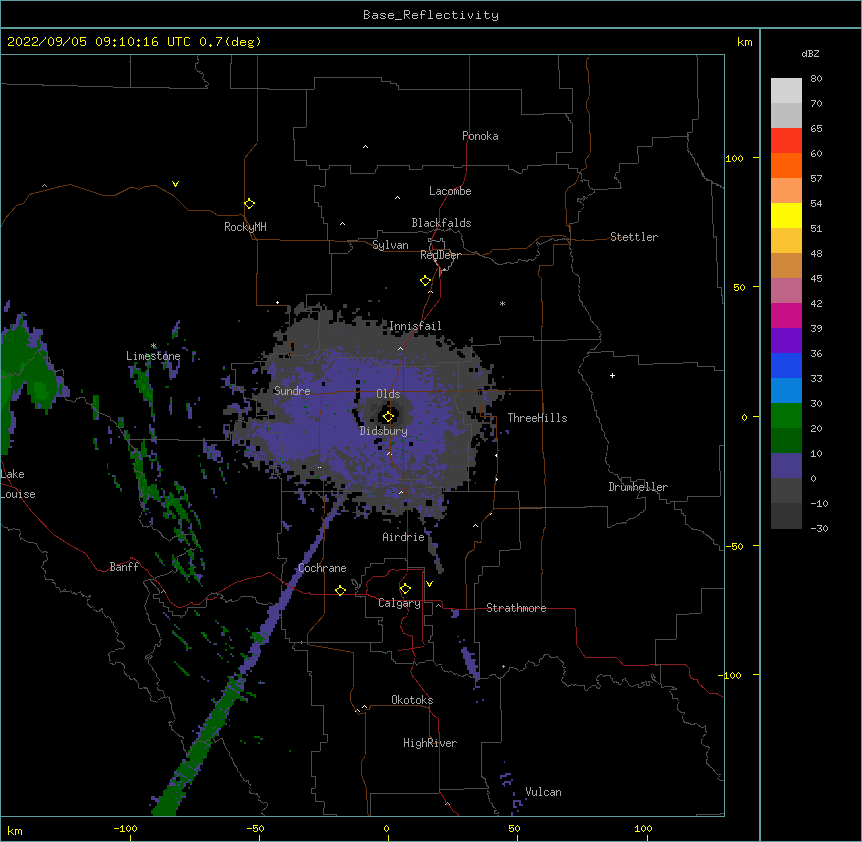Select the white caret marker west of Lacombe
The image size is (862, 842).
click(x=397, y=198)
